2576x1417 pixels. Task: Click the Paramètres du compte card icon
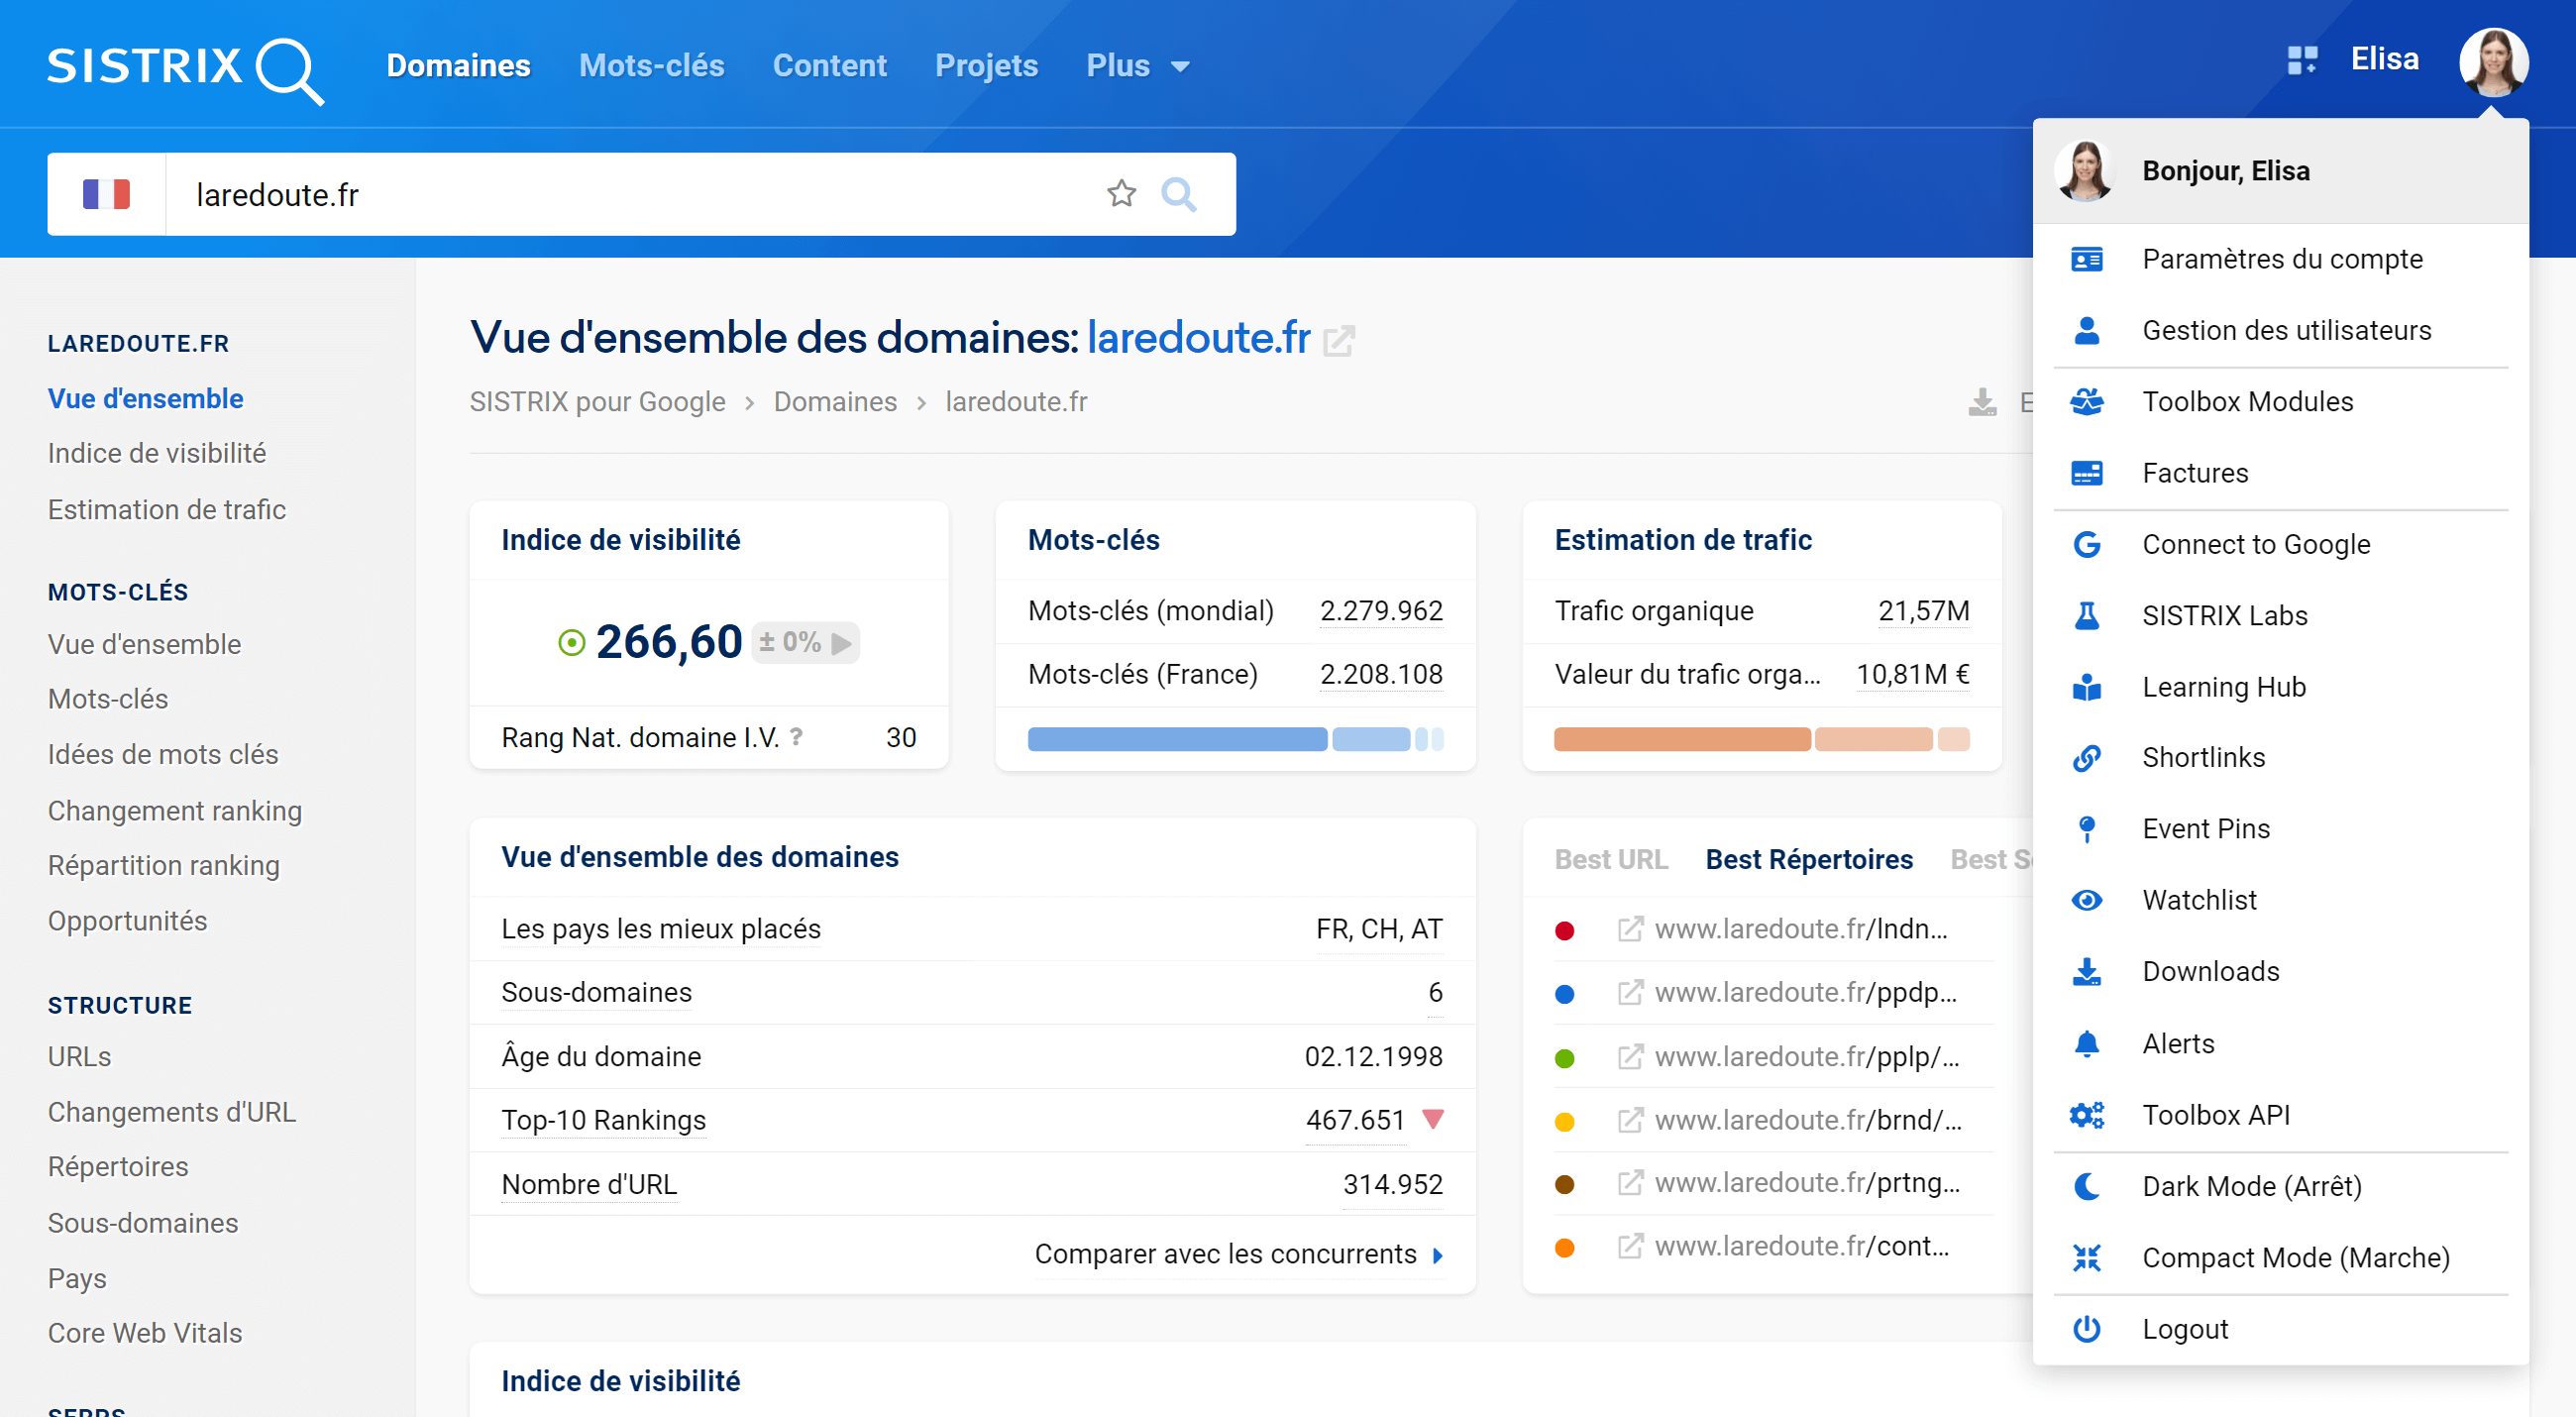pos(2086,260)
